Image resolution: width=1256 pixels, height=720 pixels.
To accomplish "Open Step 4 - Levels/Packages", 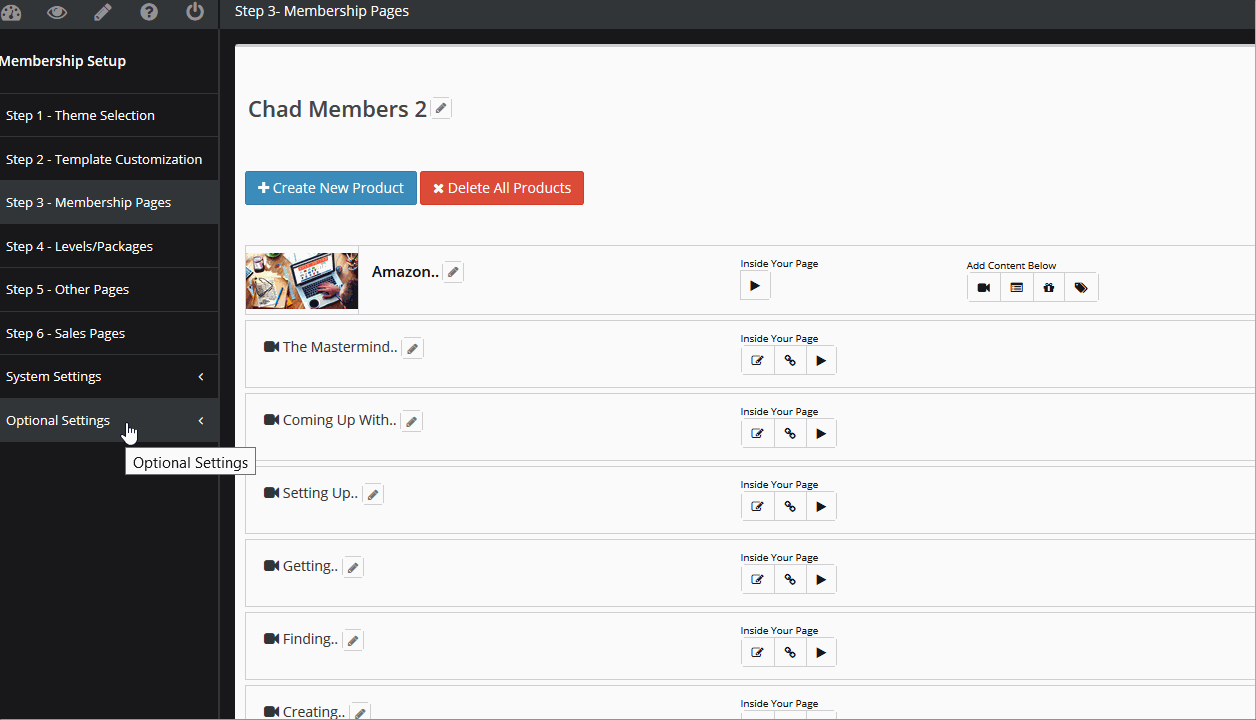I will pos(79,246).
